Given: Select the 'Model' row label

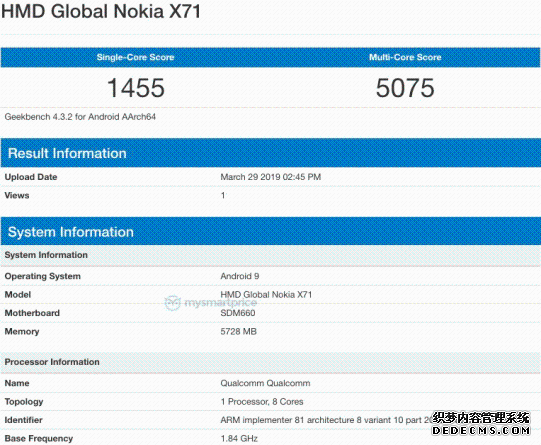Looking at the screenshot, I should 18,295.
